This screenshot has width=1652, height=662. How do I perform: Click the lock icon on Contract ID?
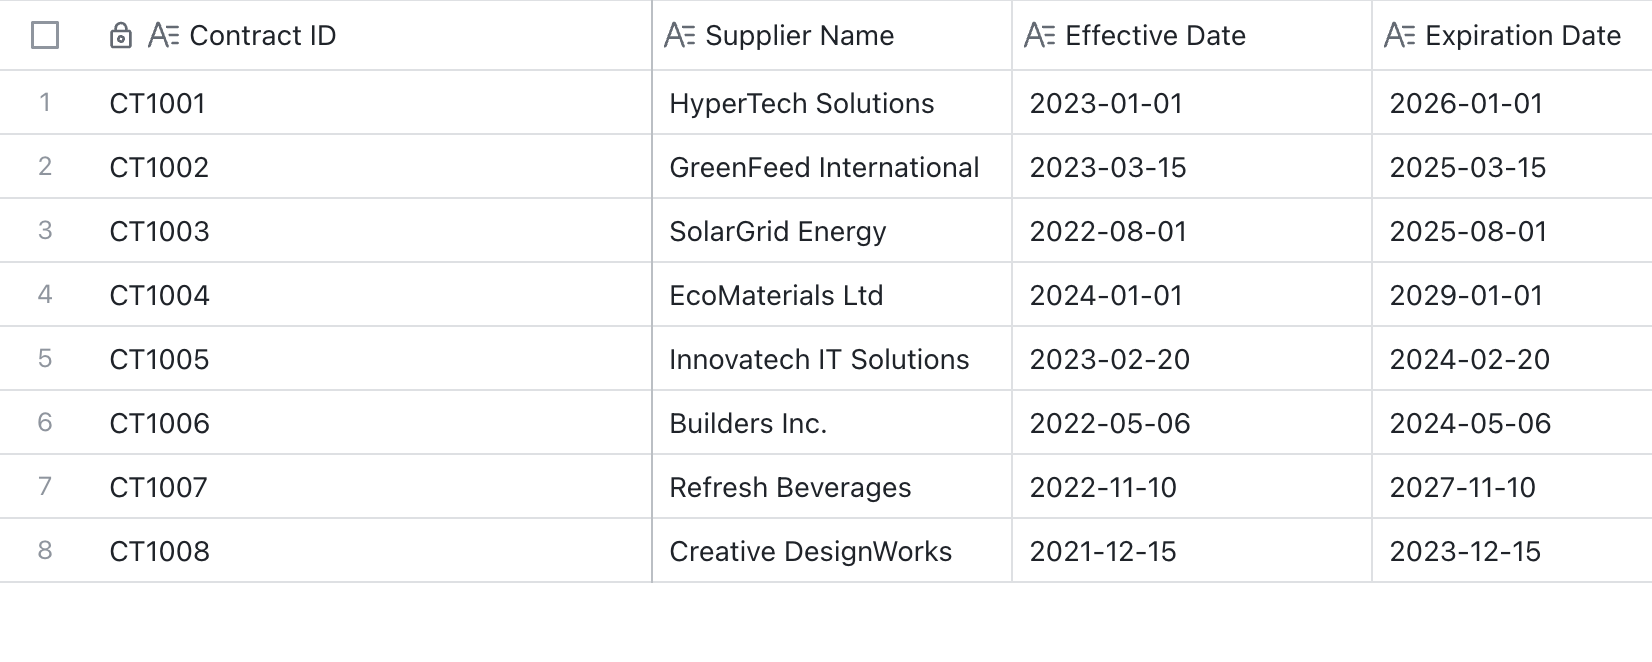point(121,36)
